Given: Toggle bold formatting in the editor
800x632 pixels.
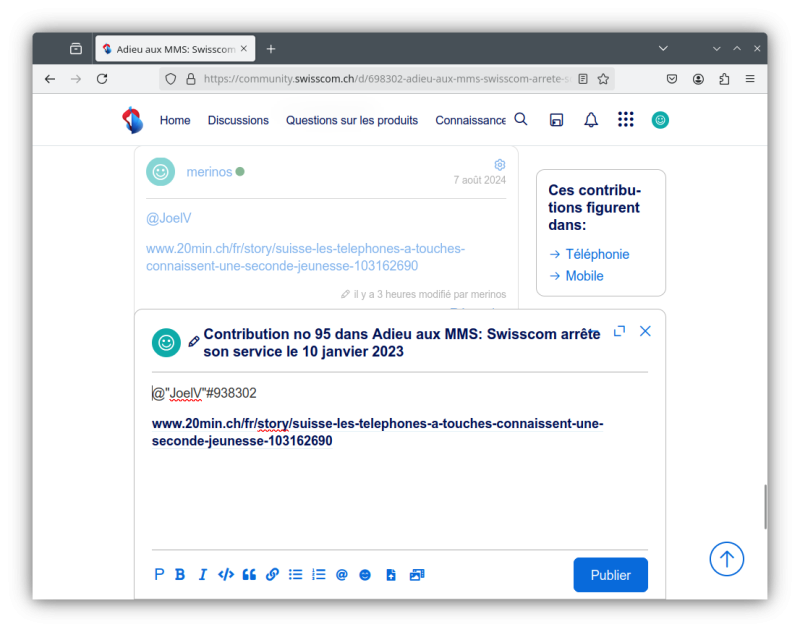Looking at the screenshot, I should 180,575.
